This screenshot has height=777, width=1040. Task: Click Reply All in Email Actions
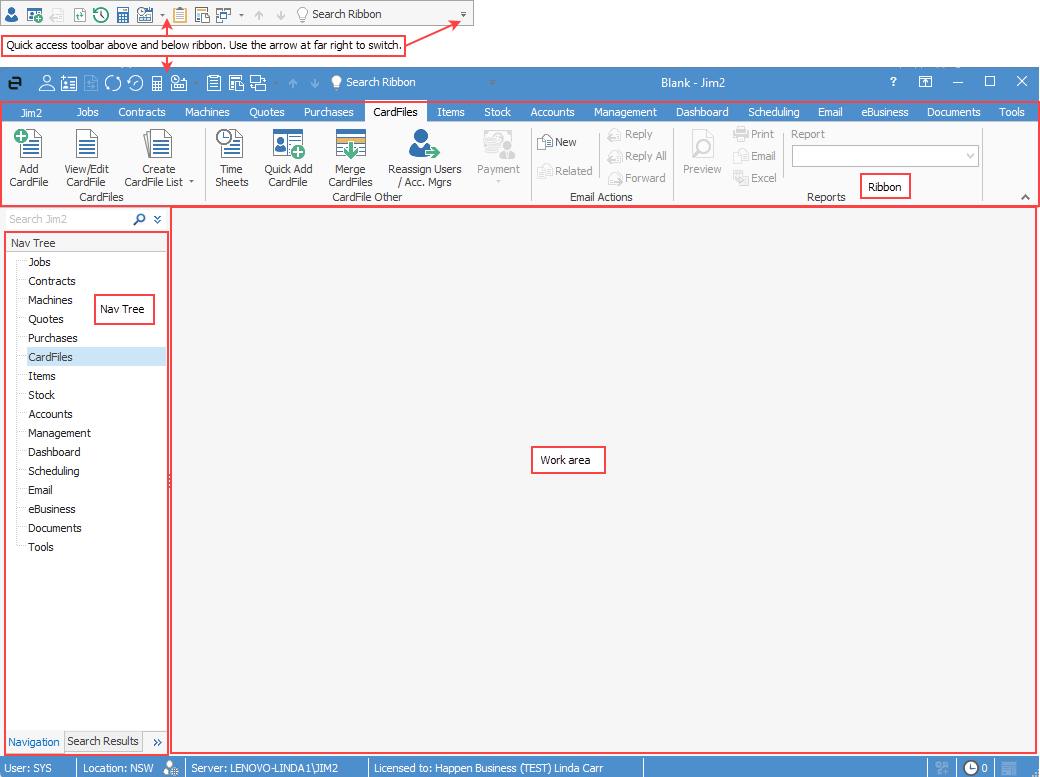coord(637,156)
